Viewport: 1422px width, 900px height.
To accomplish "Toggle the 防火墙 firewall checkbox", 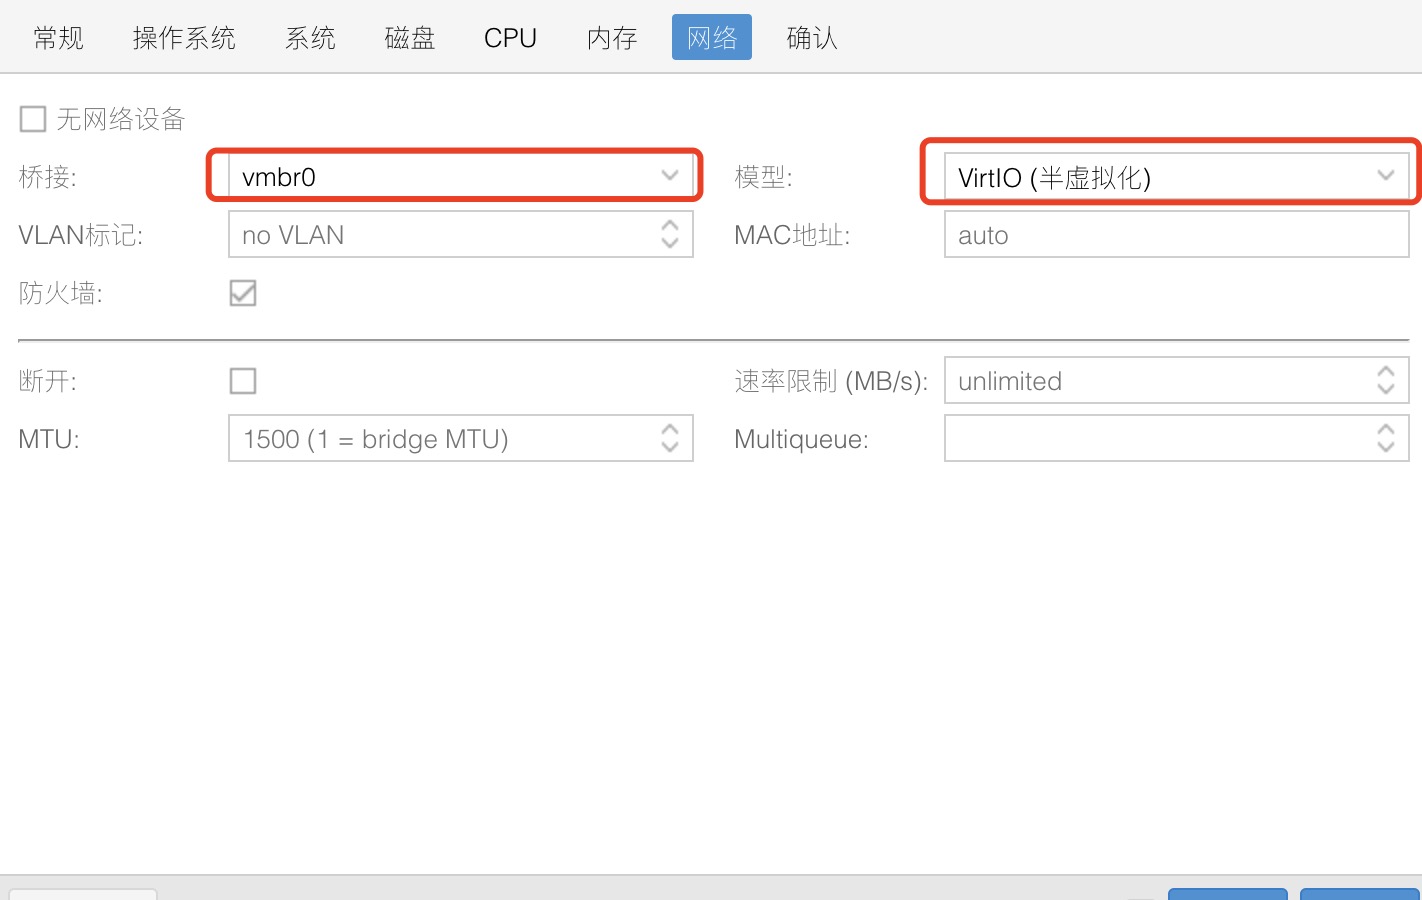I will click(x=243, y=293).
